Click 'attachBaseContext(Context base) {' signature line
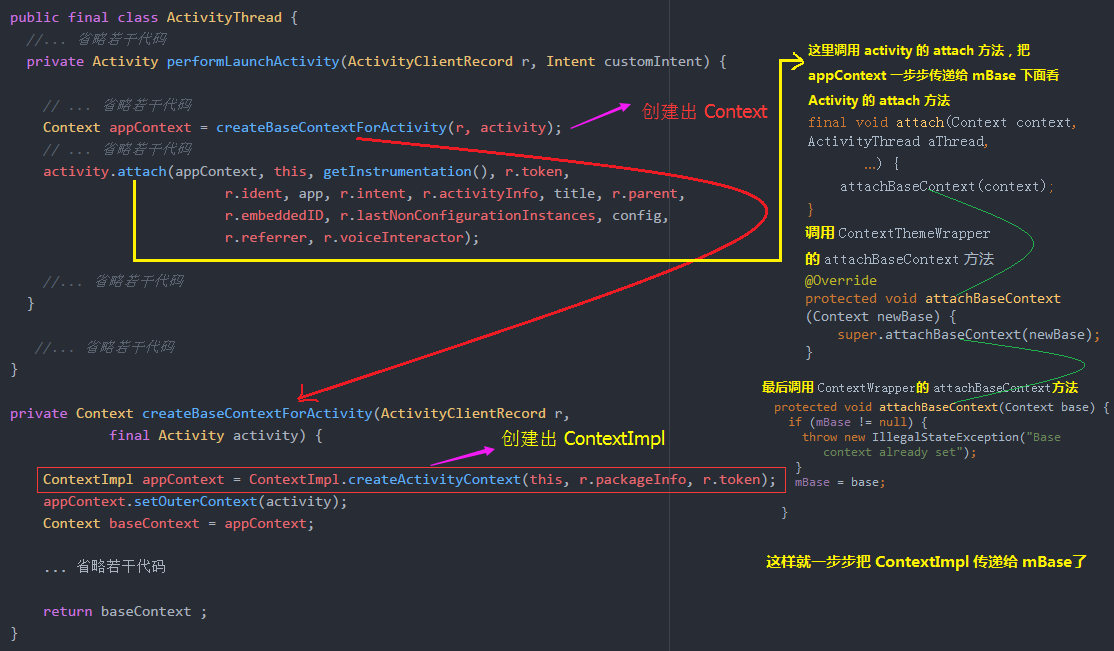 [x=994, y=407]
